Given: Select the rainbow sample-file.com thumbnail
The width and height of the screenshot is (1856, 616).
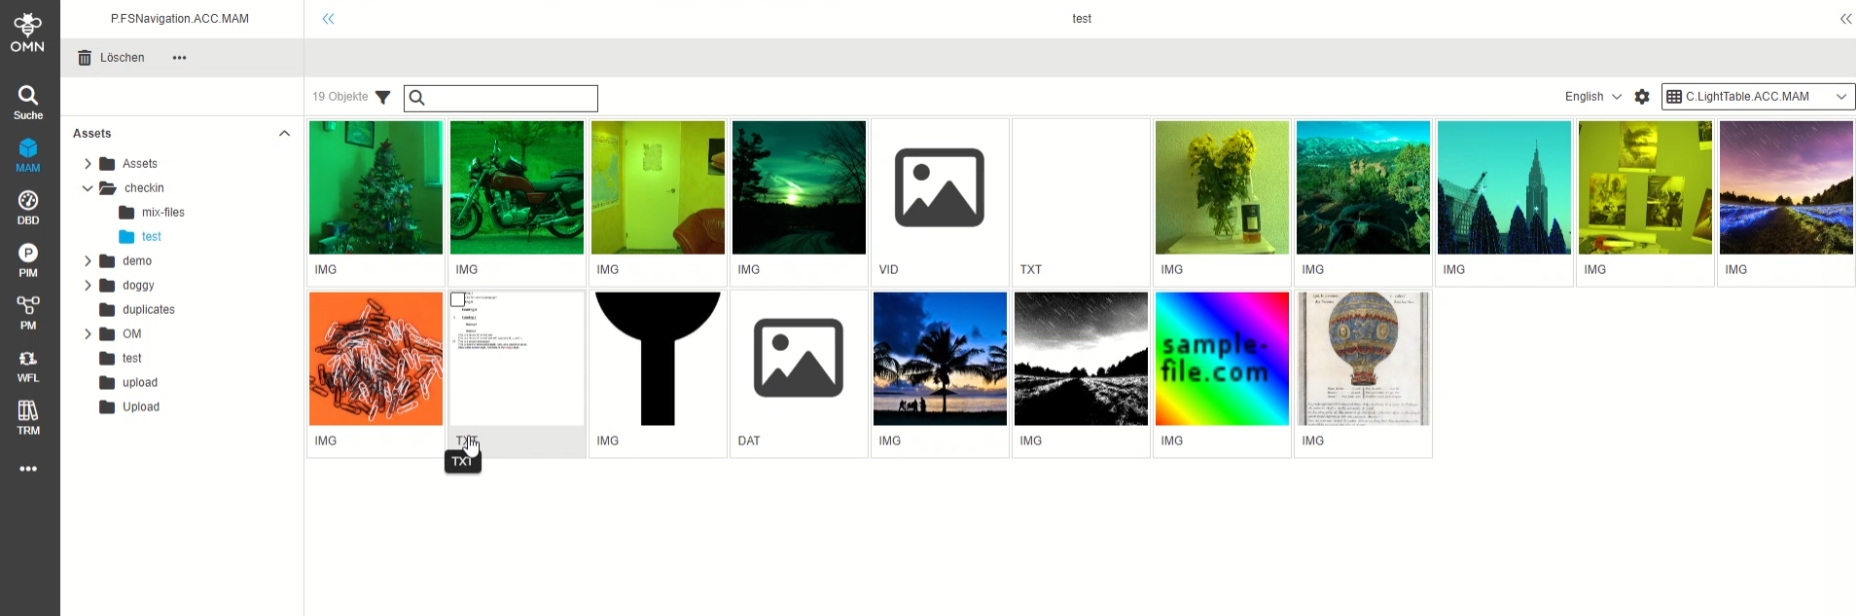Looking at the screenshot, I should 1222,359.
